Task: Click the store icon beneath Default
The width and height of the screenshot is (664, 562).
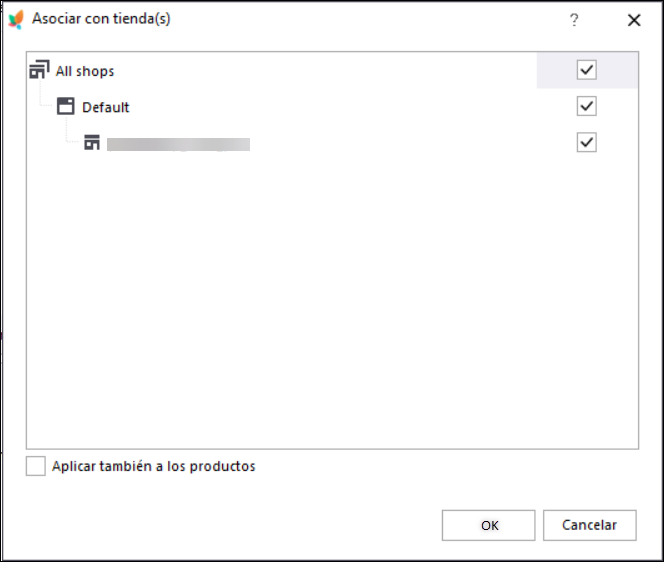Action: pos(92,142)
